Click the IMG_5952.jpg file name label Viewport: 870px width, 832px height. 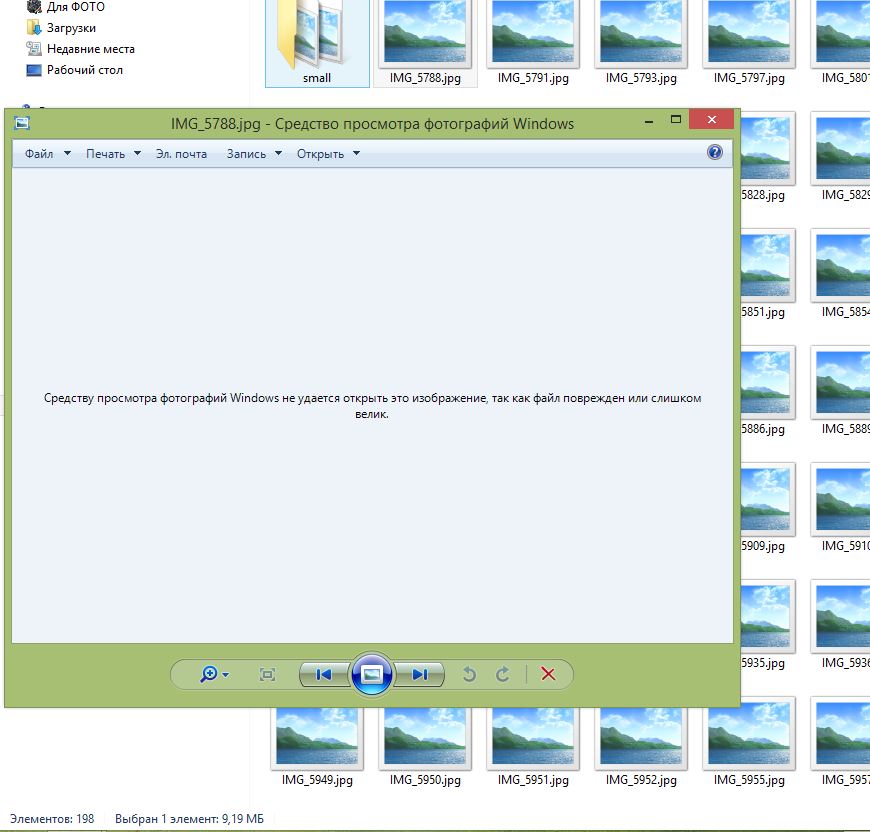coord(641,780)
